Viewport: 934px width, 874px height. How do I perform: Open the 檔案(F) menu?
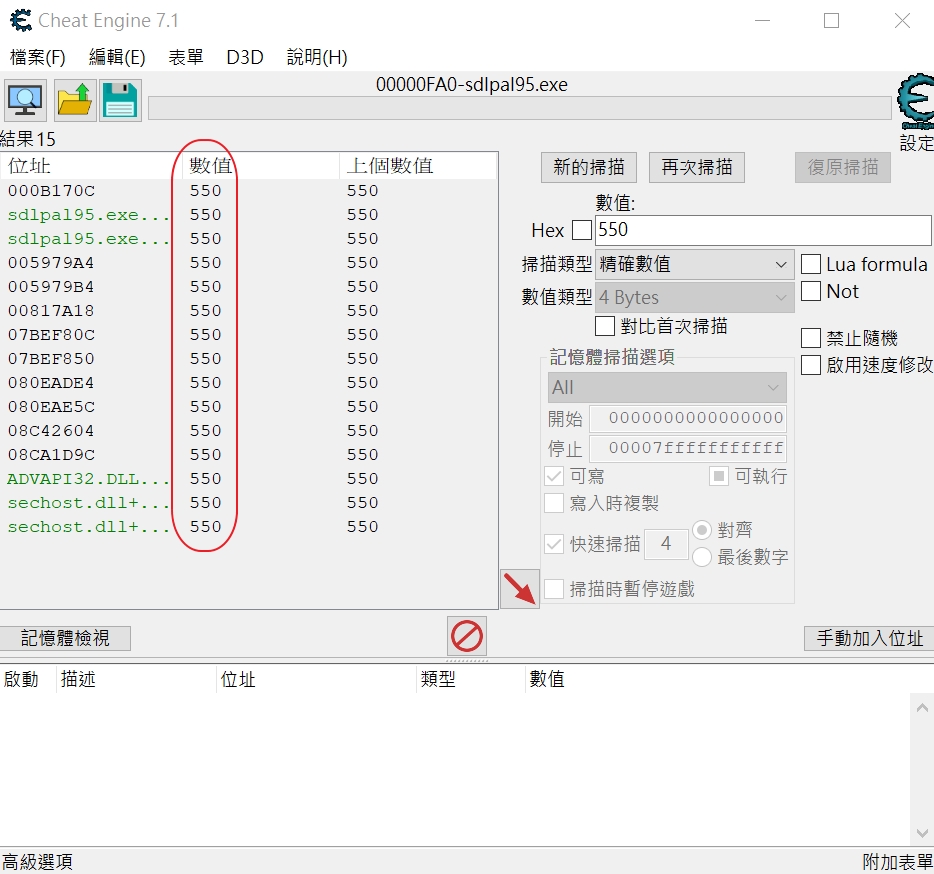pyautogui.click(x=38, y=57)
